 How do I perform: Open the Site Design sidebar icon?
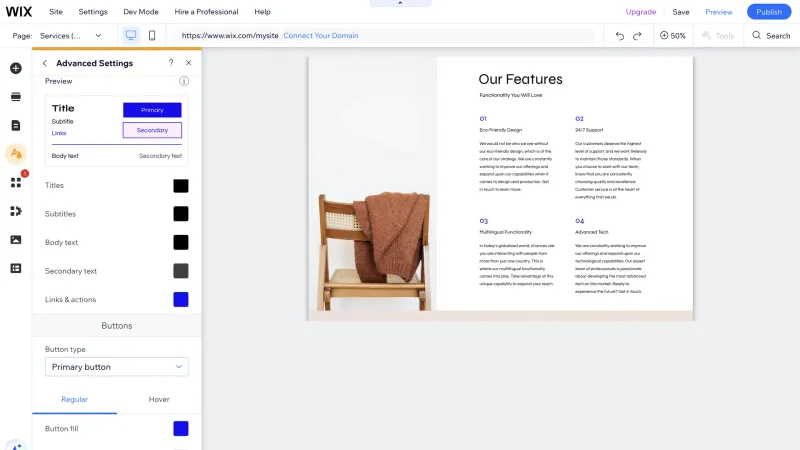click(x=16, y=154)
